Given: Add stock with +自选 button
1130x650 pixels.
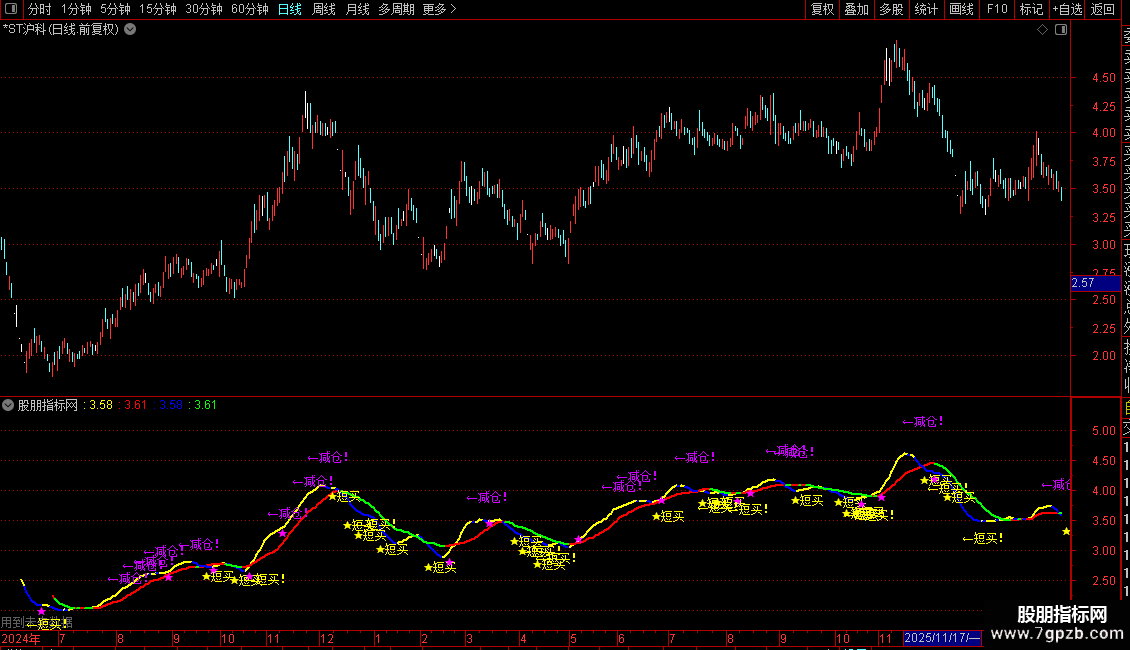Looking at the screenshot, I should pos(1067,9).
